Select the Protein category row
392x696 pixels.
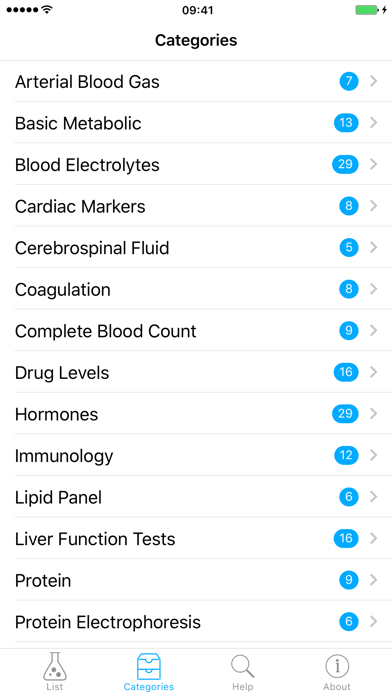196,580
